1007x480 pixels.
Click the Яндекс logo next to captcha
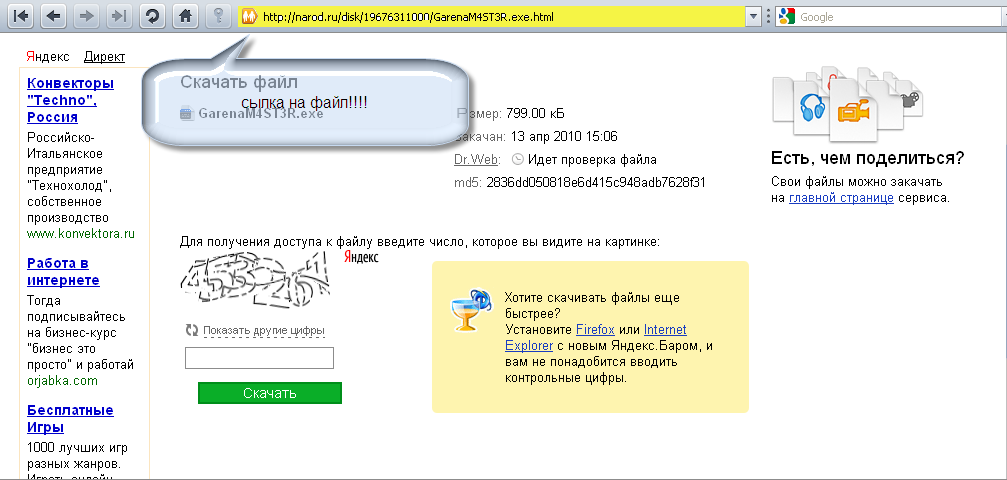(361, 257)
